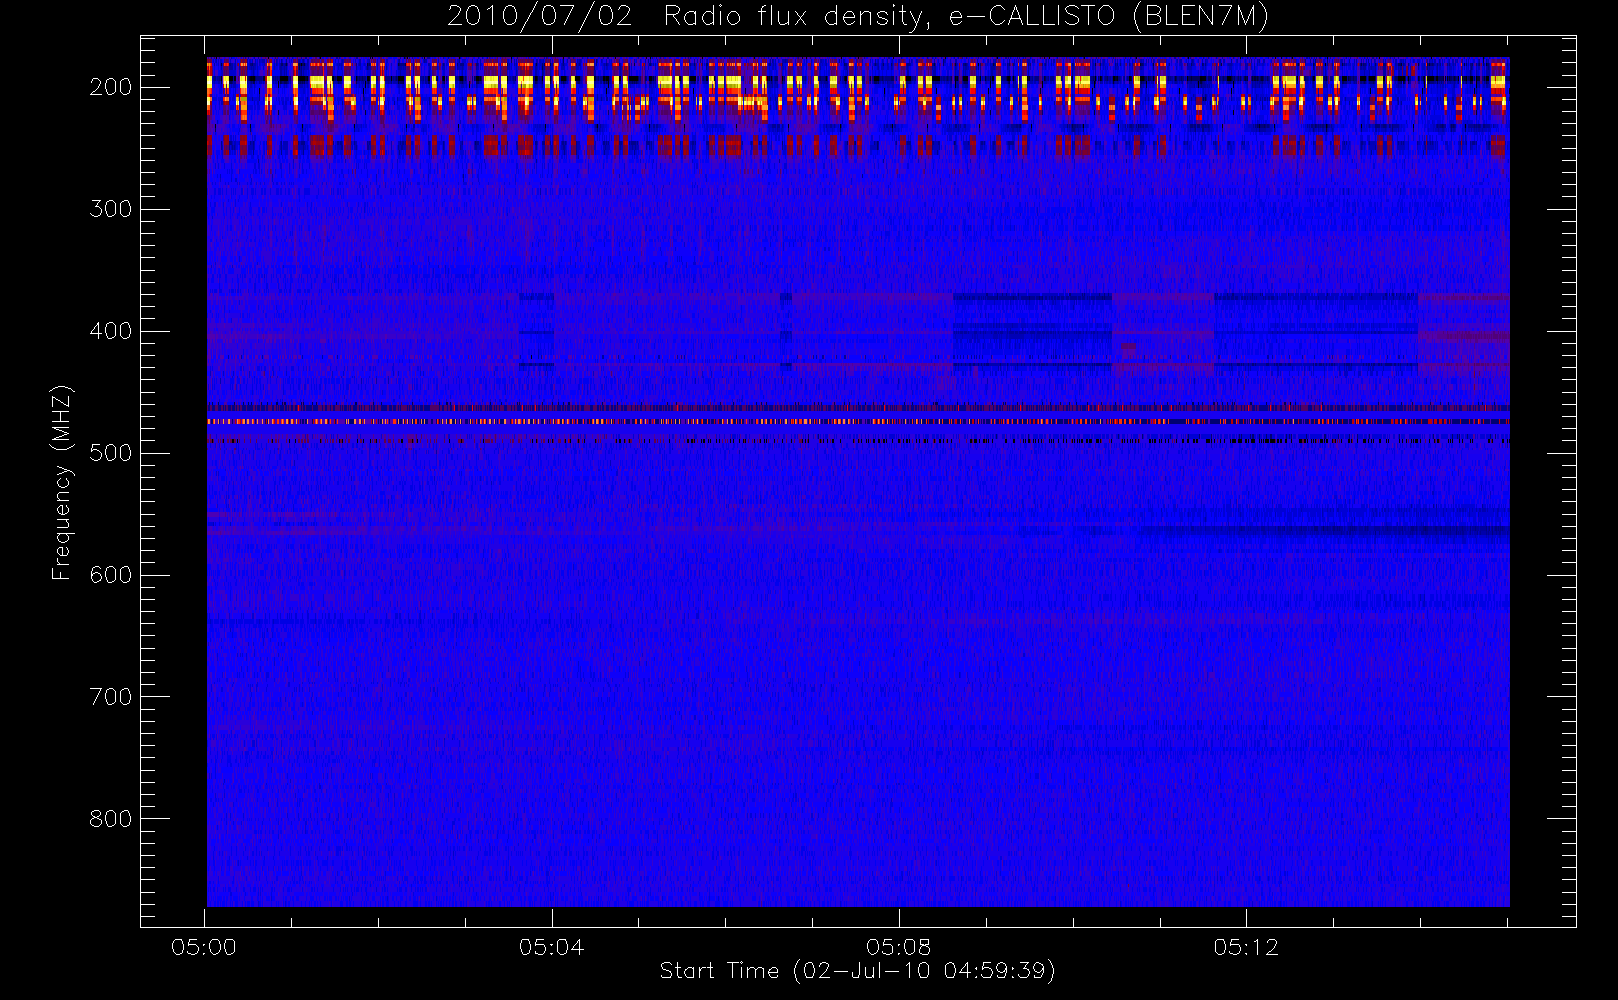Image resolution: width=1618 pixels, height=1000 pixels.
Task: Click the 05:12 time tick label
Action: [x=1246, y=947]
